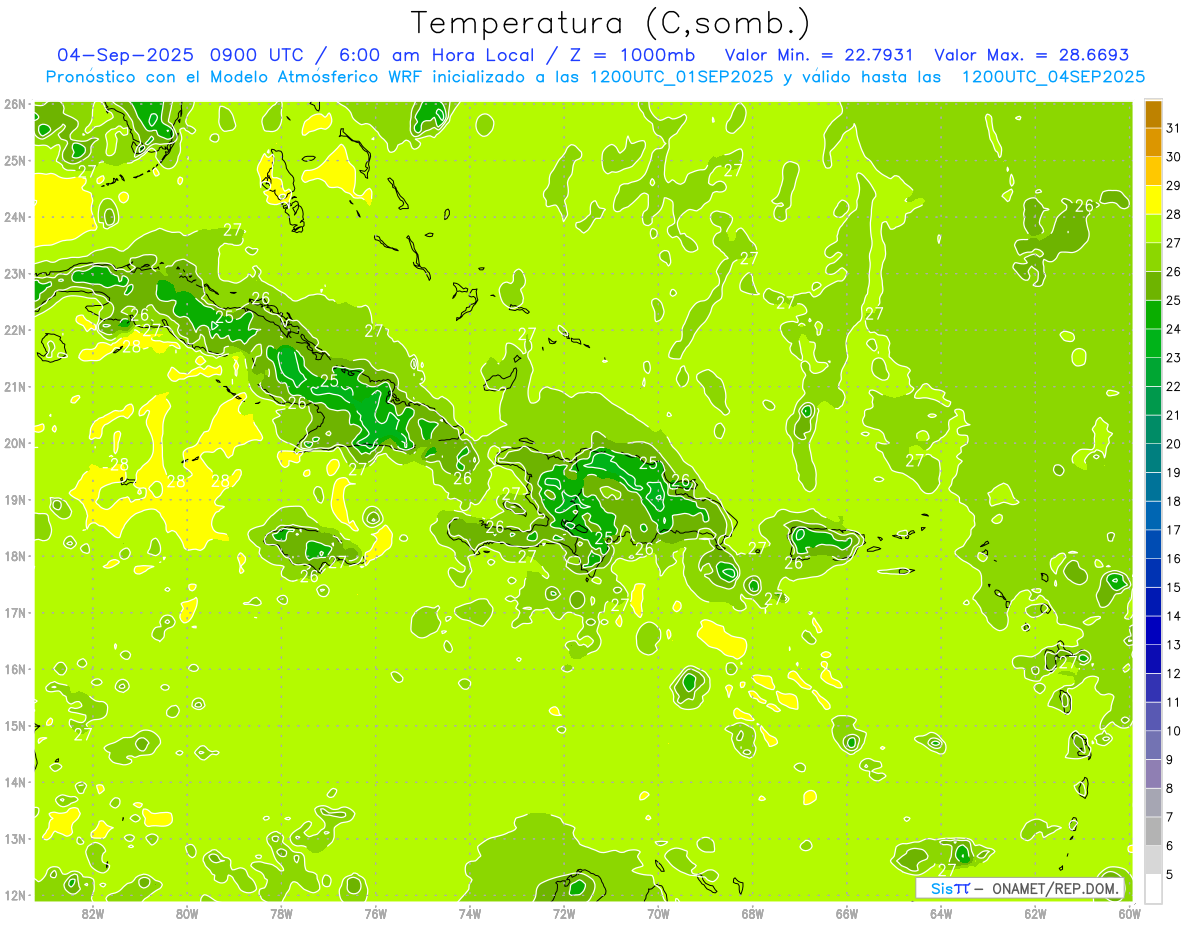Click legend value 20 on the color bar
The width and height of the screenshot is (1200, 927).
pos(1173,444)
